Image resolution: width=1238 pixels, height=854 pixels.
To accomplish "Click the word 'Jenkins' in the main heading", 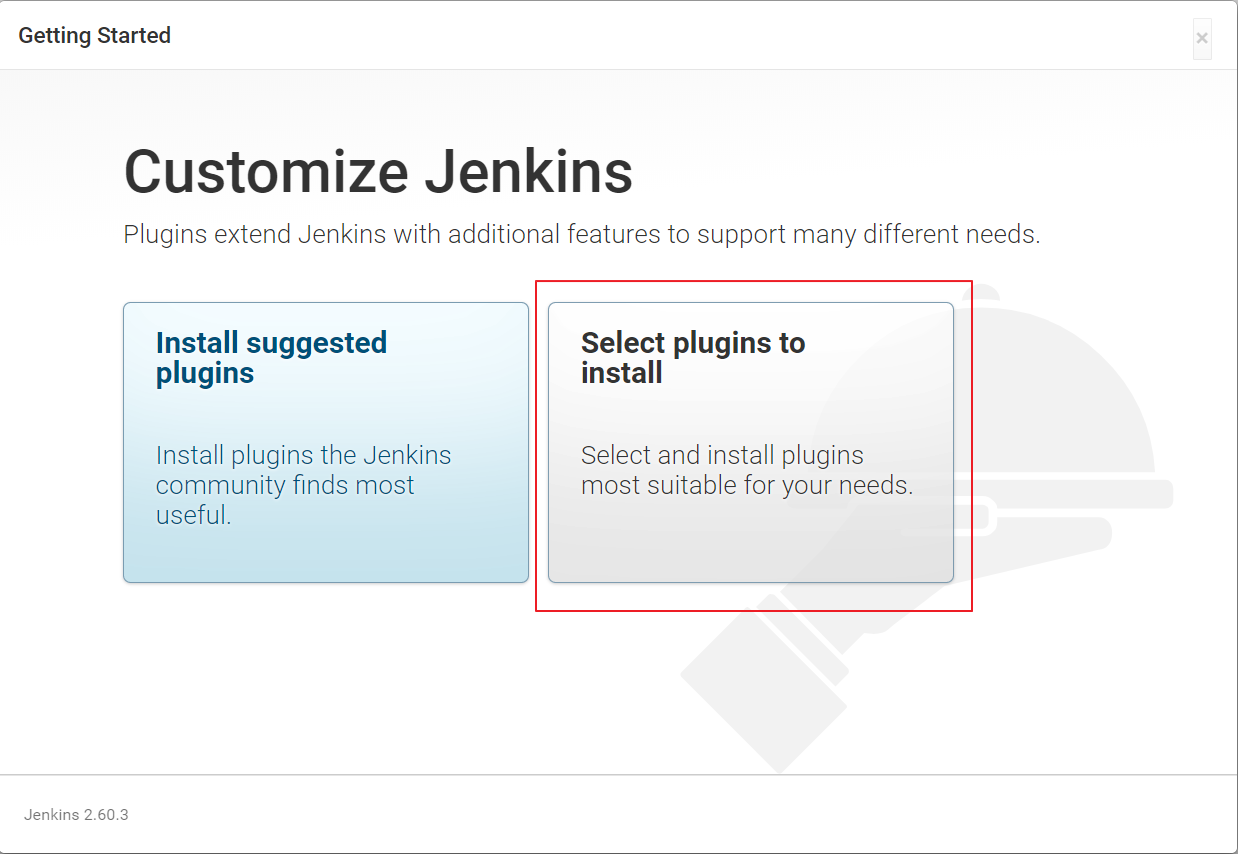I will pos(529,171).
